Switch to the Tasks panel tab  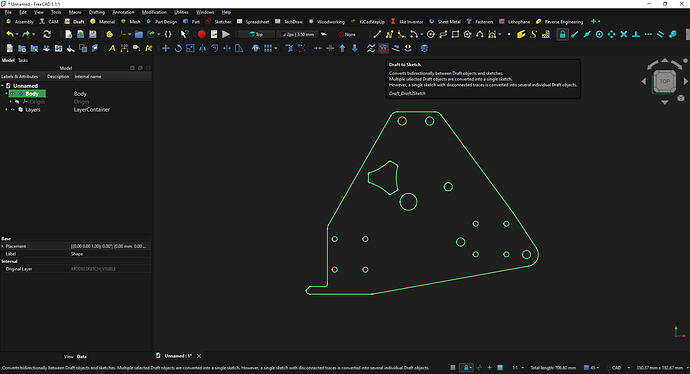(x=23, y=60)
